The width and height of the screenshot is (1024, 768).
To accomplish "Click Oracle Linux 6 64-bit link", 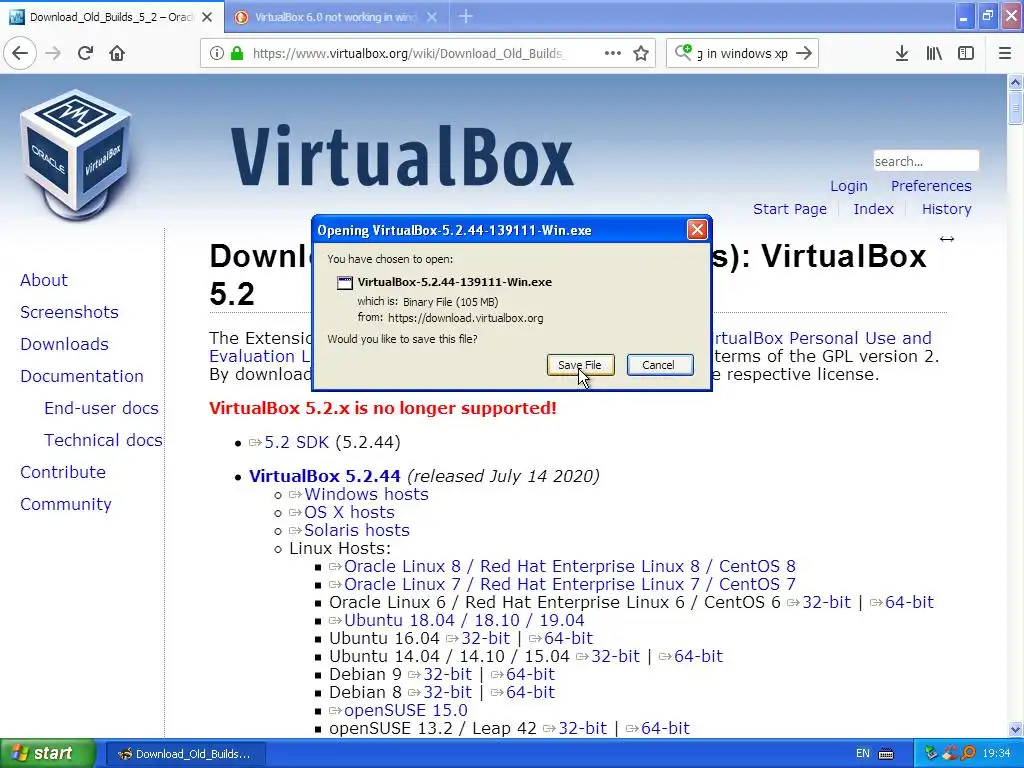I will coord(909,602).
